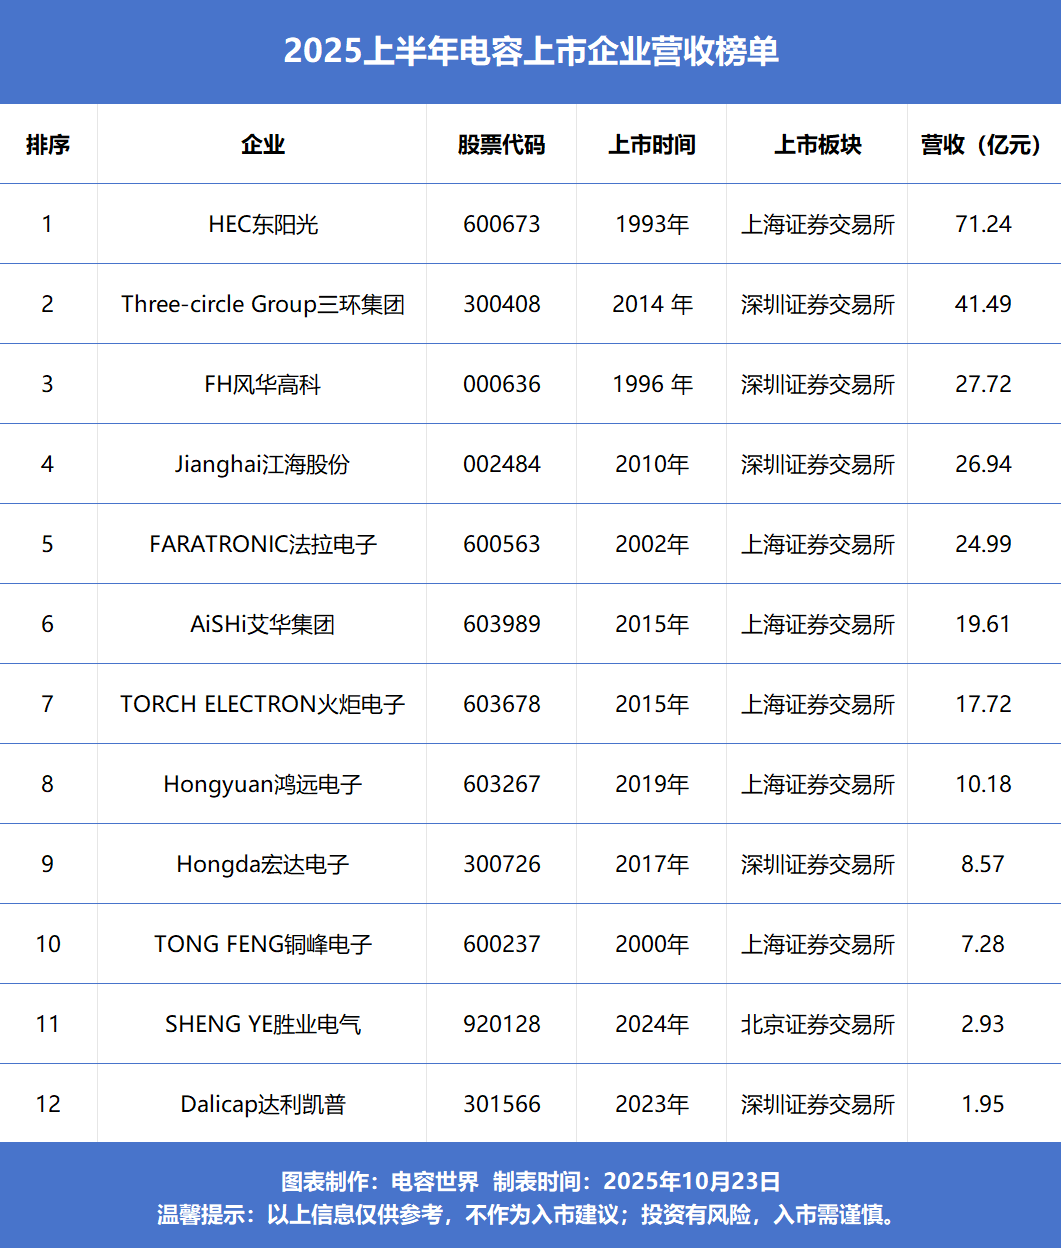The height and width of the screenshot is (1248, 1061).
Task: Select company cell Hongda宏达电子
Action: (x=263, y=864)
